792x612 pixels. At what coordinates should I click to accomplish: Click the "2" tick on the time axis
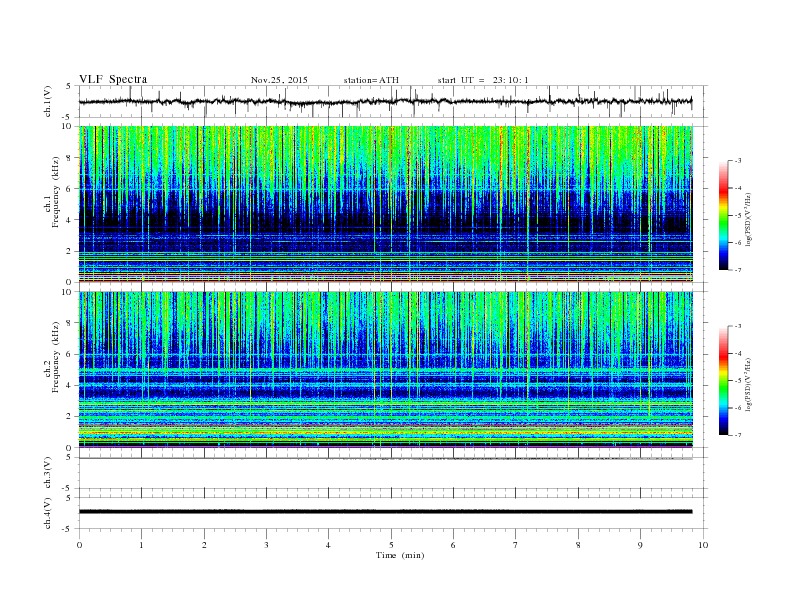204,545
